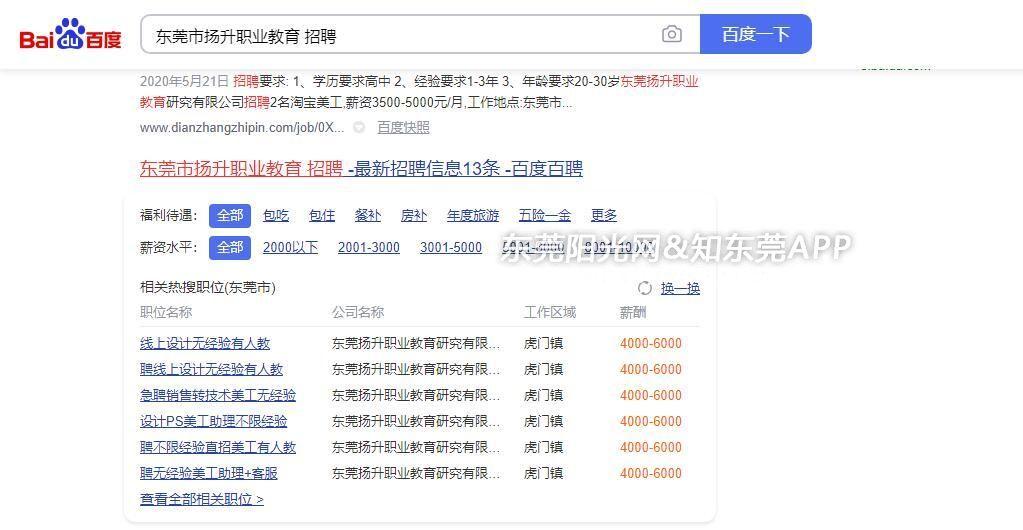Filter benefits by 包吃
1023x530 pixels.
click(x=275, y=215)
